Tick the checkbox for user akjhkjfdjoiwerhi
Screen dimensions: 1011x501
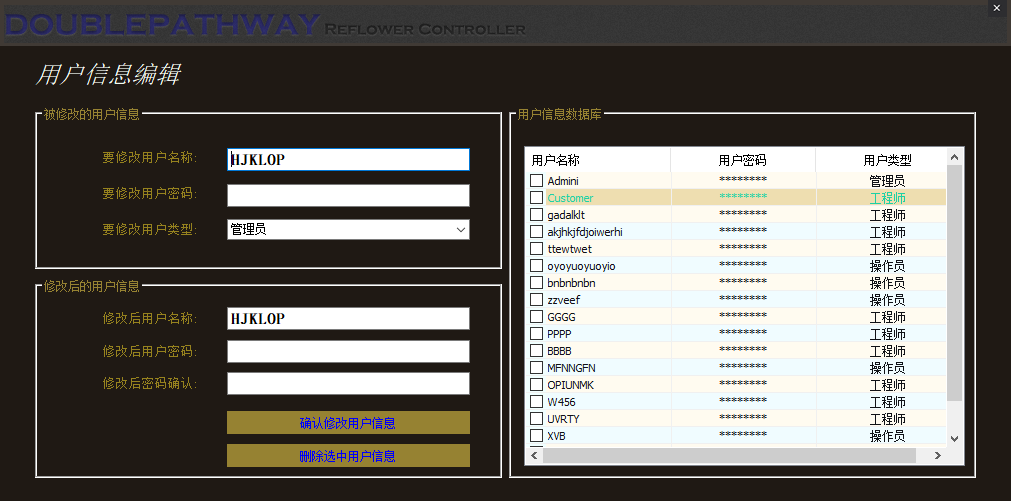click(536, 231)
